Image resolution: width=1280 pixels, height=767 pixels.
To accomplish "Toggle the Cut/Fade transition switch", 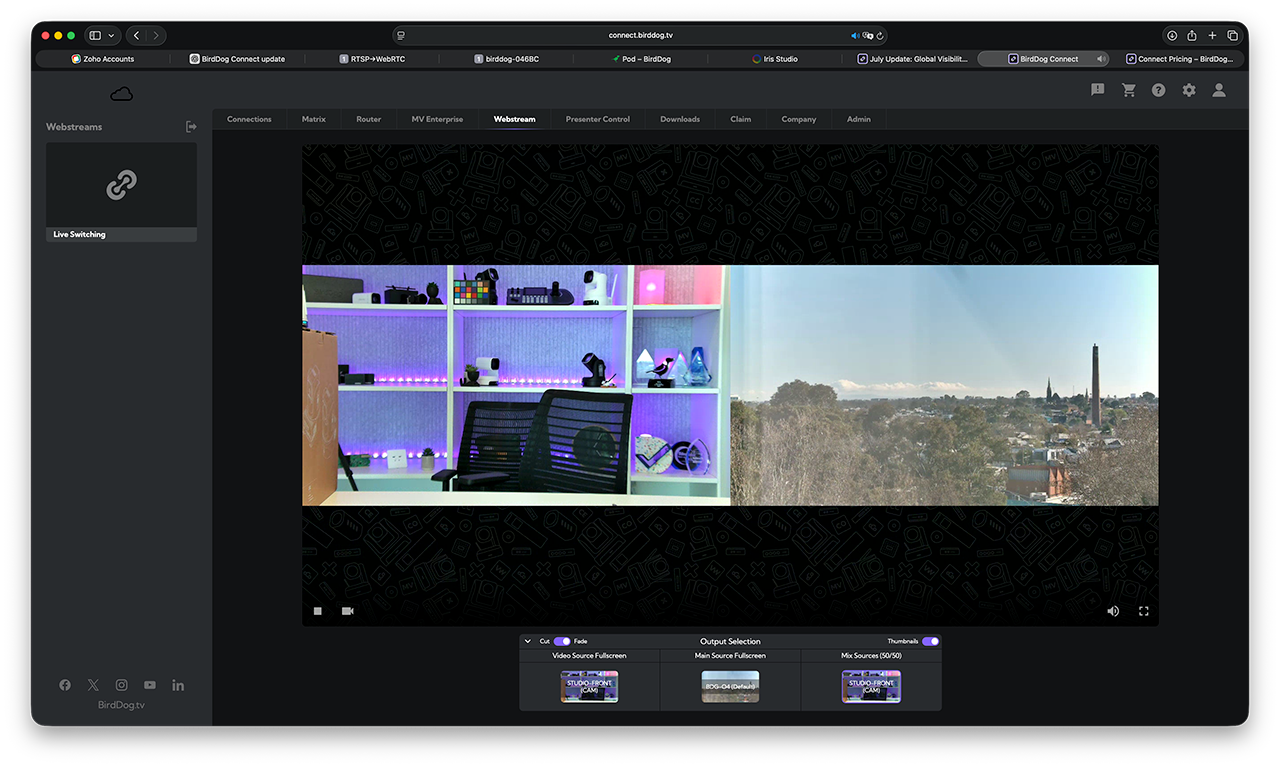I will (562, 641).
